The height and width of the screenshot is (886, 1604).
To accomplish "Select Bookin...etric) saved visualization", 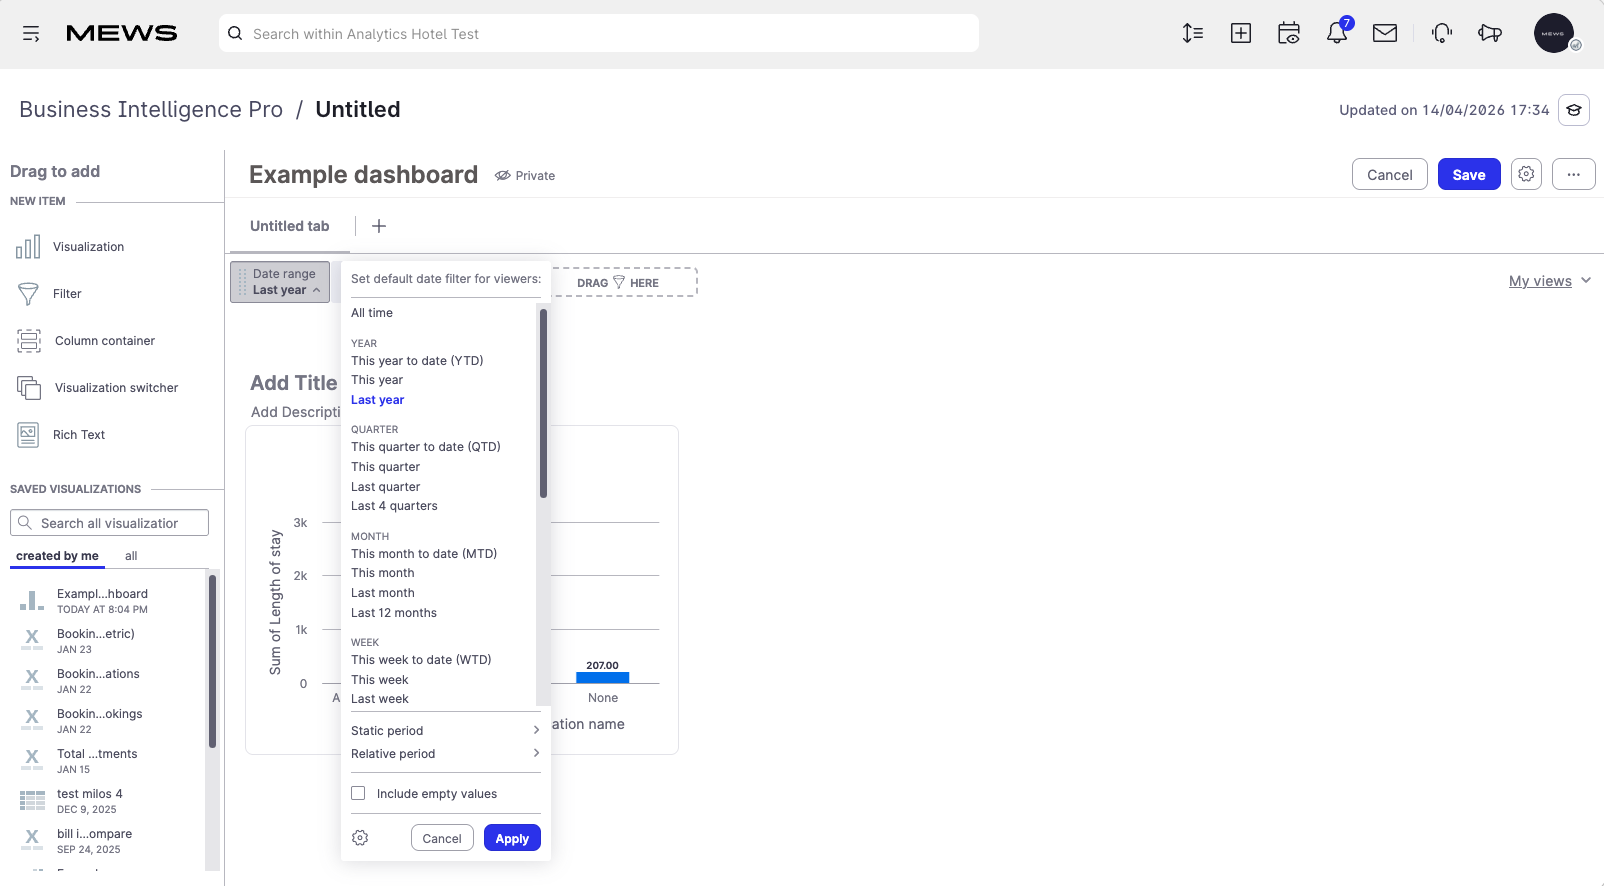I will tap(95, 641).
